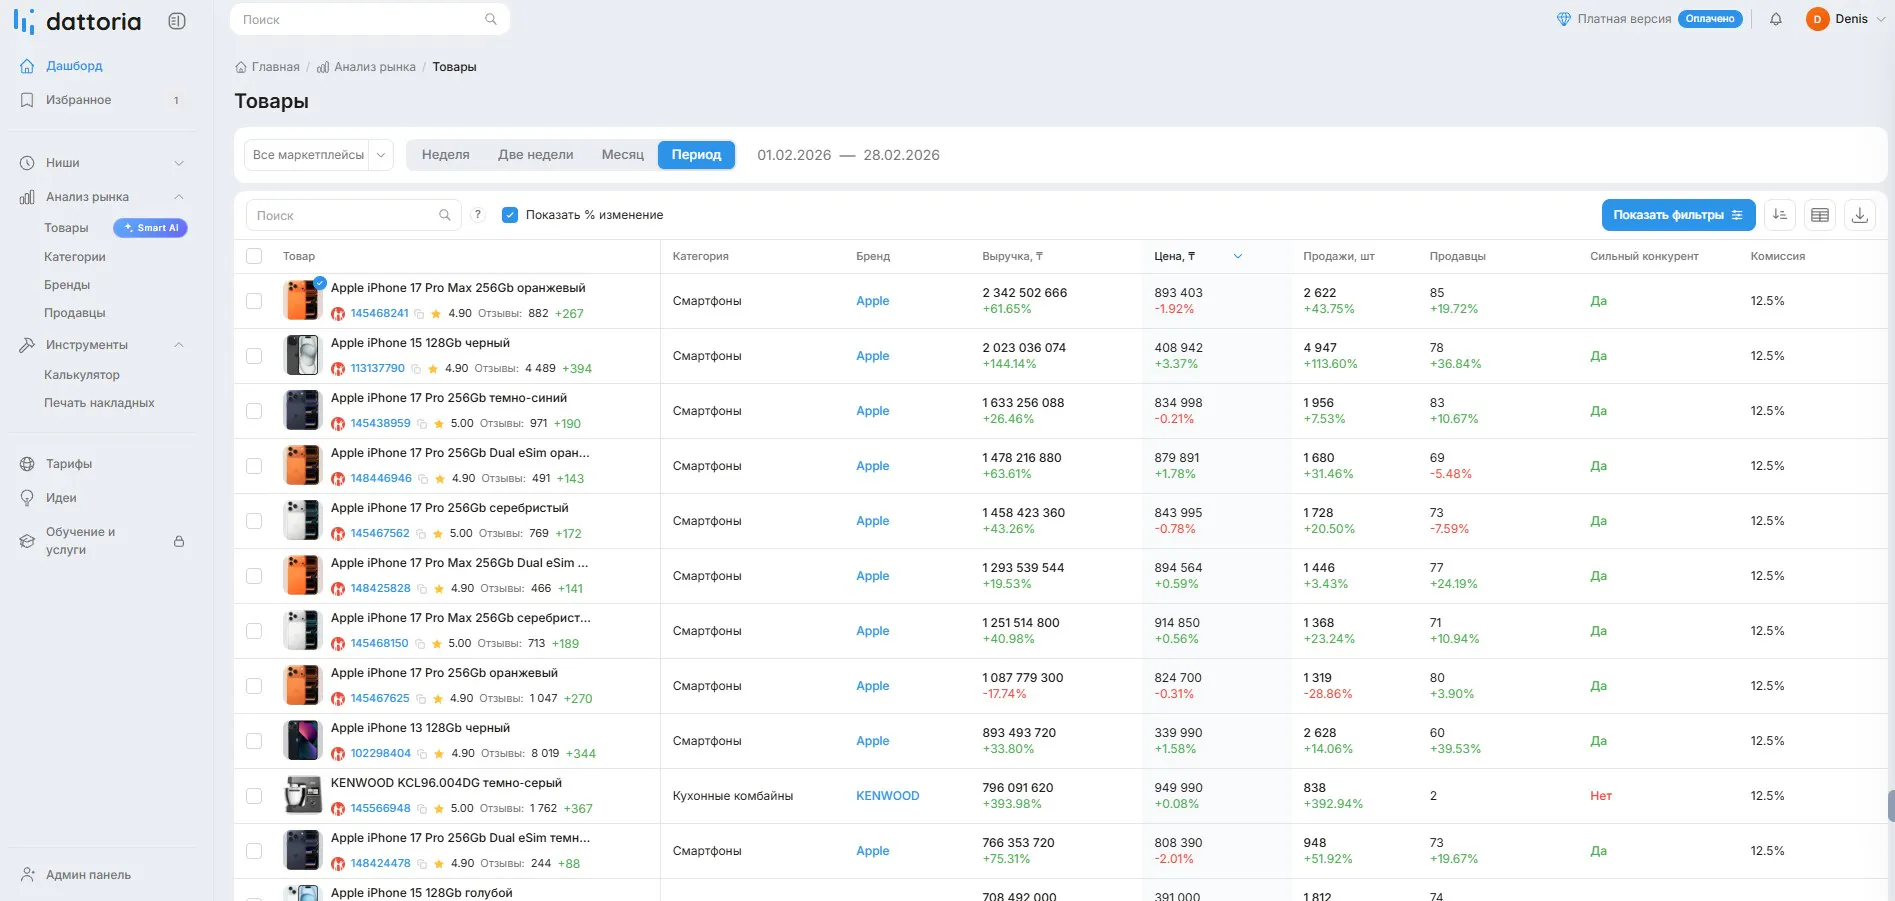
Task: Open notifications bell
Action: tap(1776, 19)
